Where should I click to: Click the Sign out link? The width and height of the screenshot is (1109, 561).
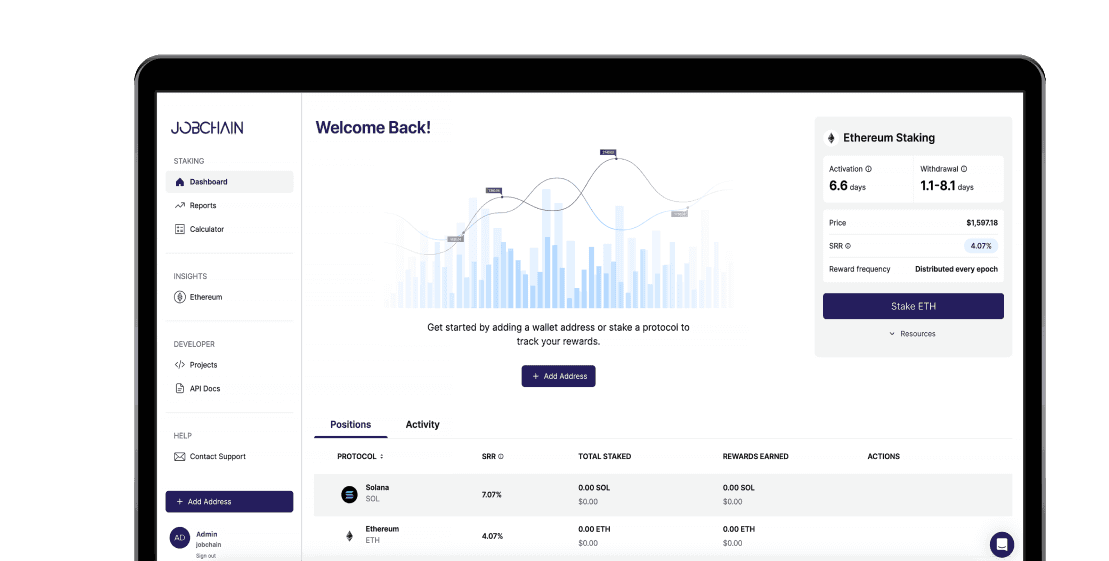click(x=205, y=555)
